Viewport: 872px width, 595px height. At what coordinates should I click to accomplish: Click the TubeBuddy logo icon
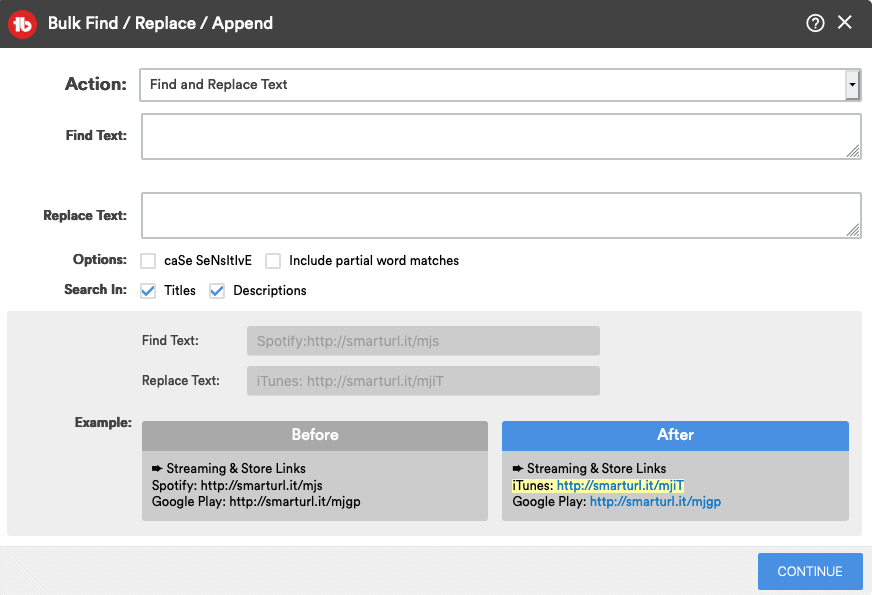(22, 24)
